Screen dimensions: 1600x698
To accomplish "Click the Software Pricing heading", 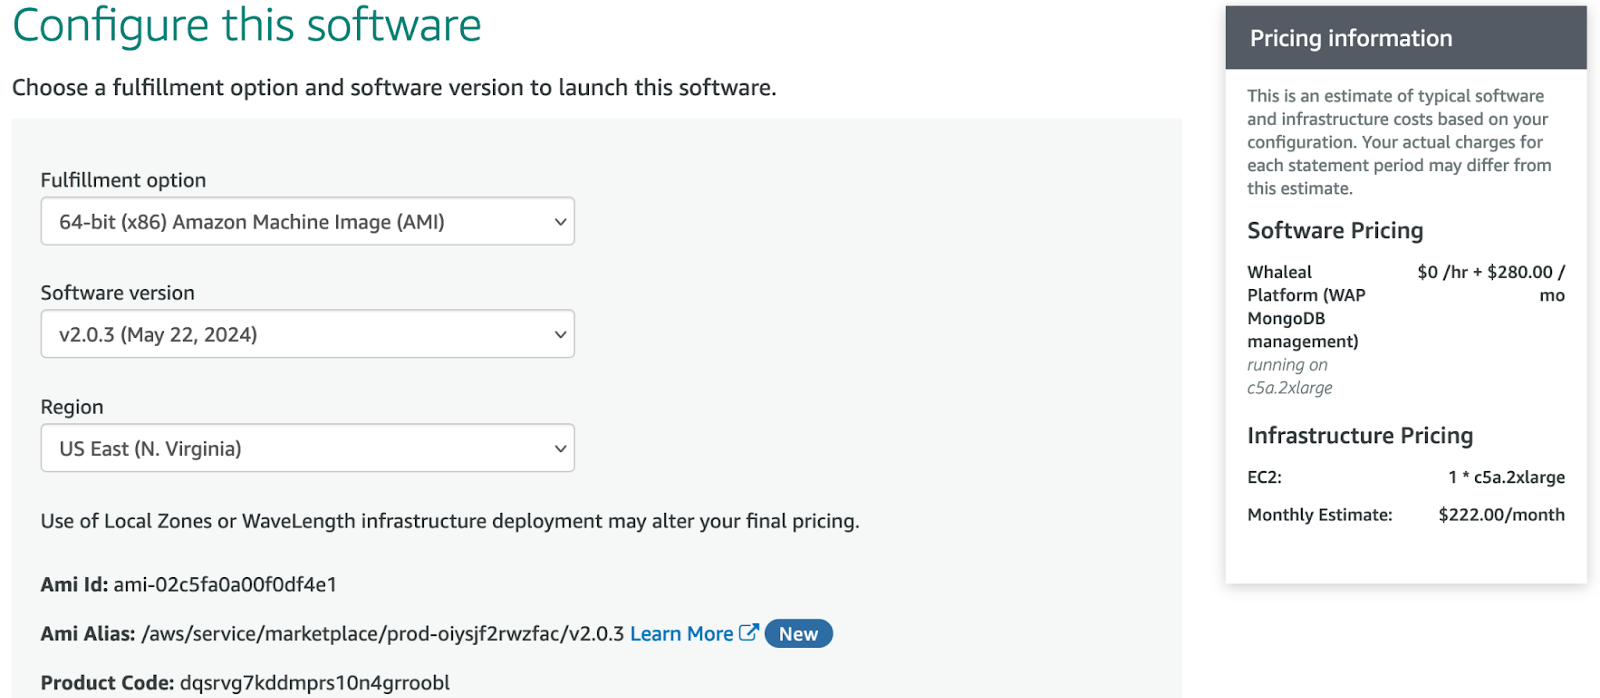I will [1334, 231].
